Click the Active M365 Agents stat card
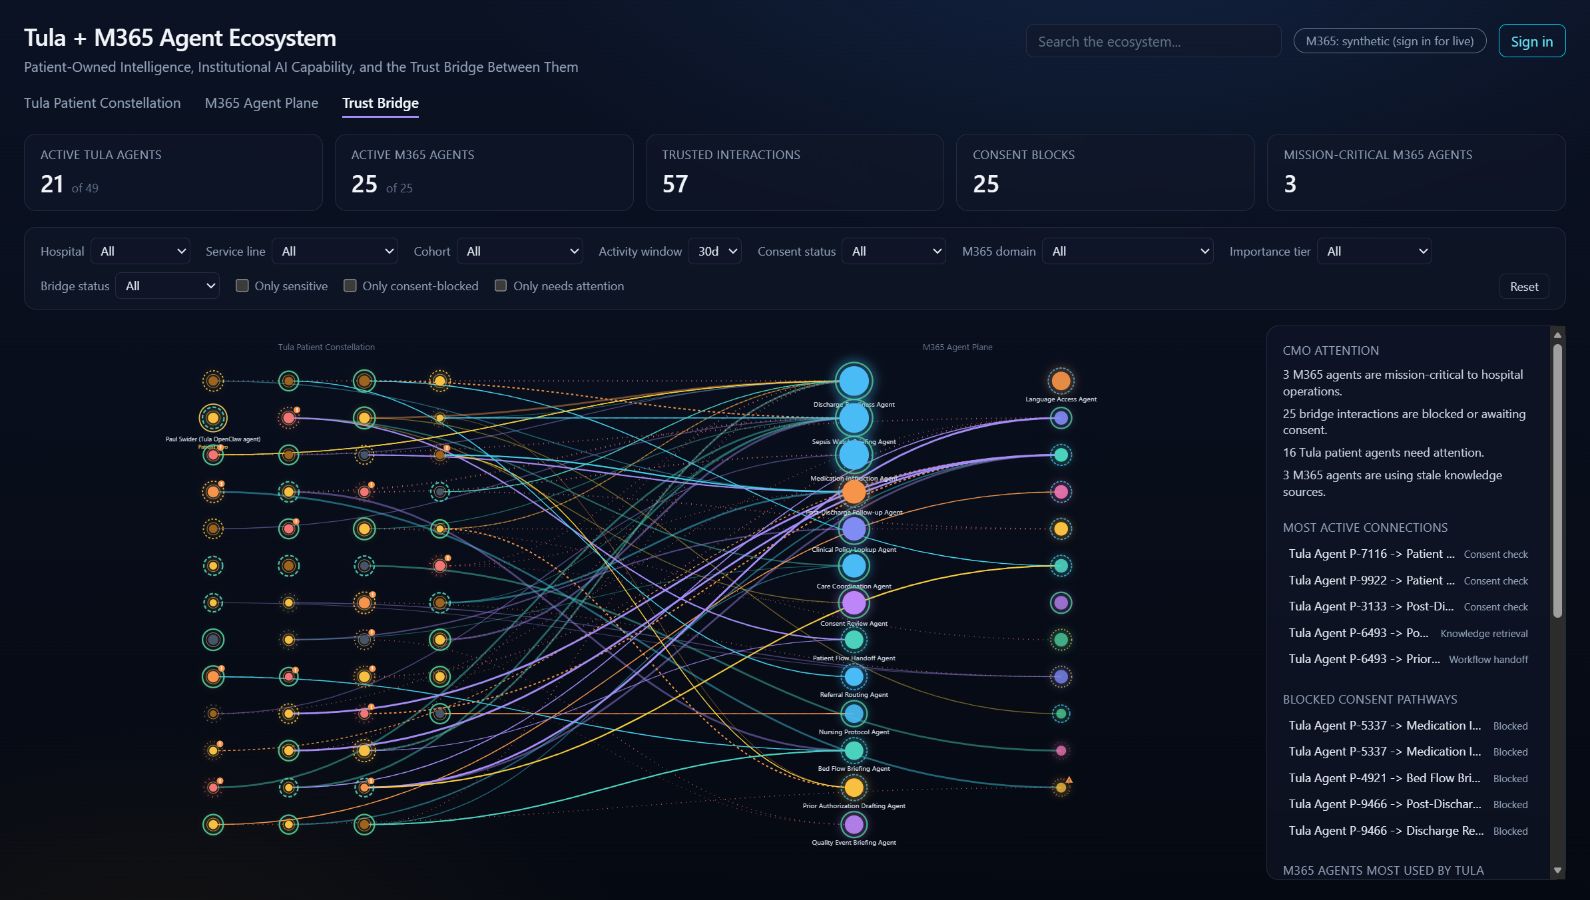The width and height of the screenshot is (1590, 900). [x=484, y=172]
